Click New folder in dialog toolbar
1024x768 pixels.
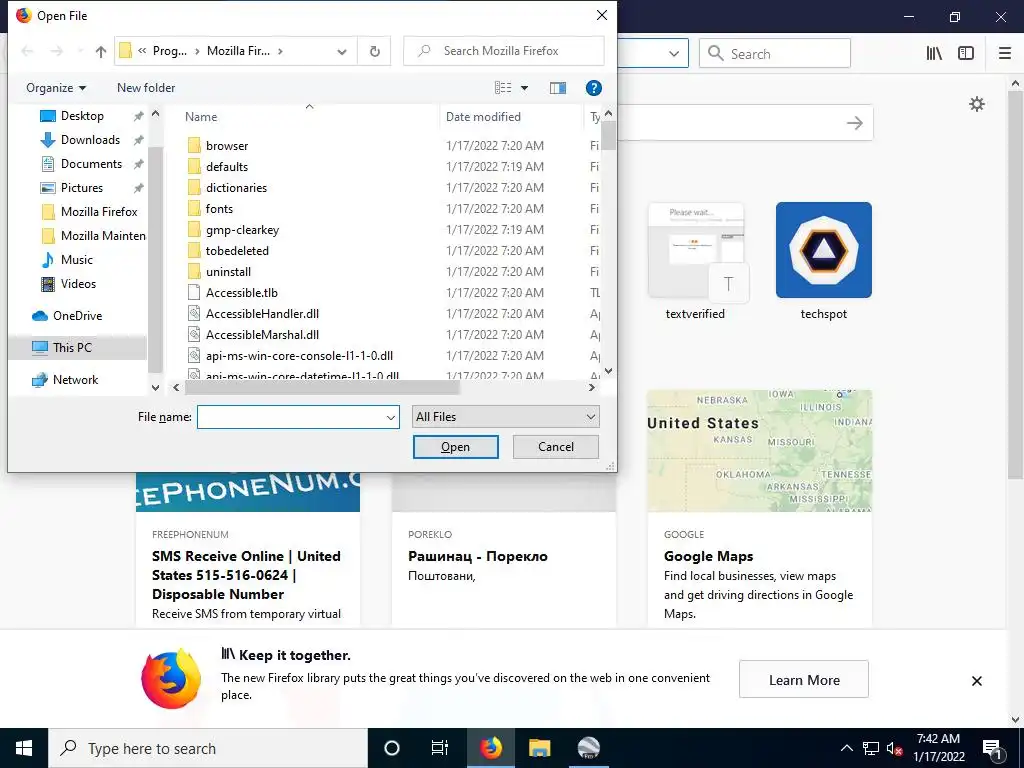click(x=146, y=88)
